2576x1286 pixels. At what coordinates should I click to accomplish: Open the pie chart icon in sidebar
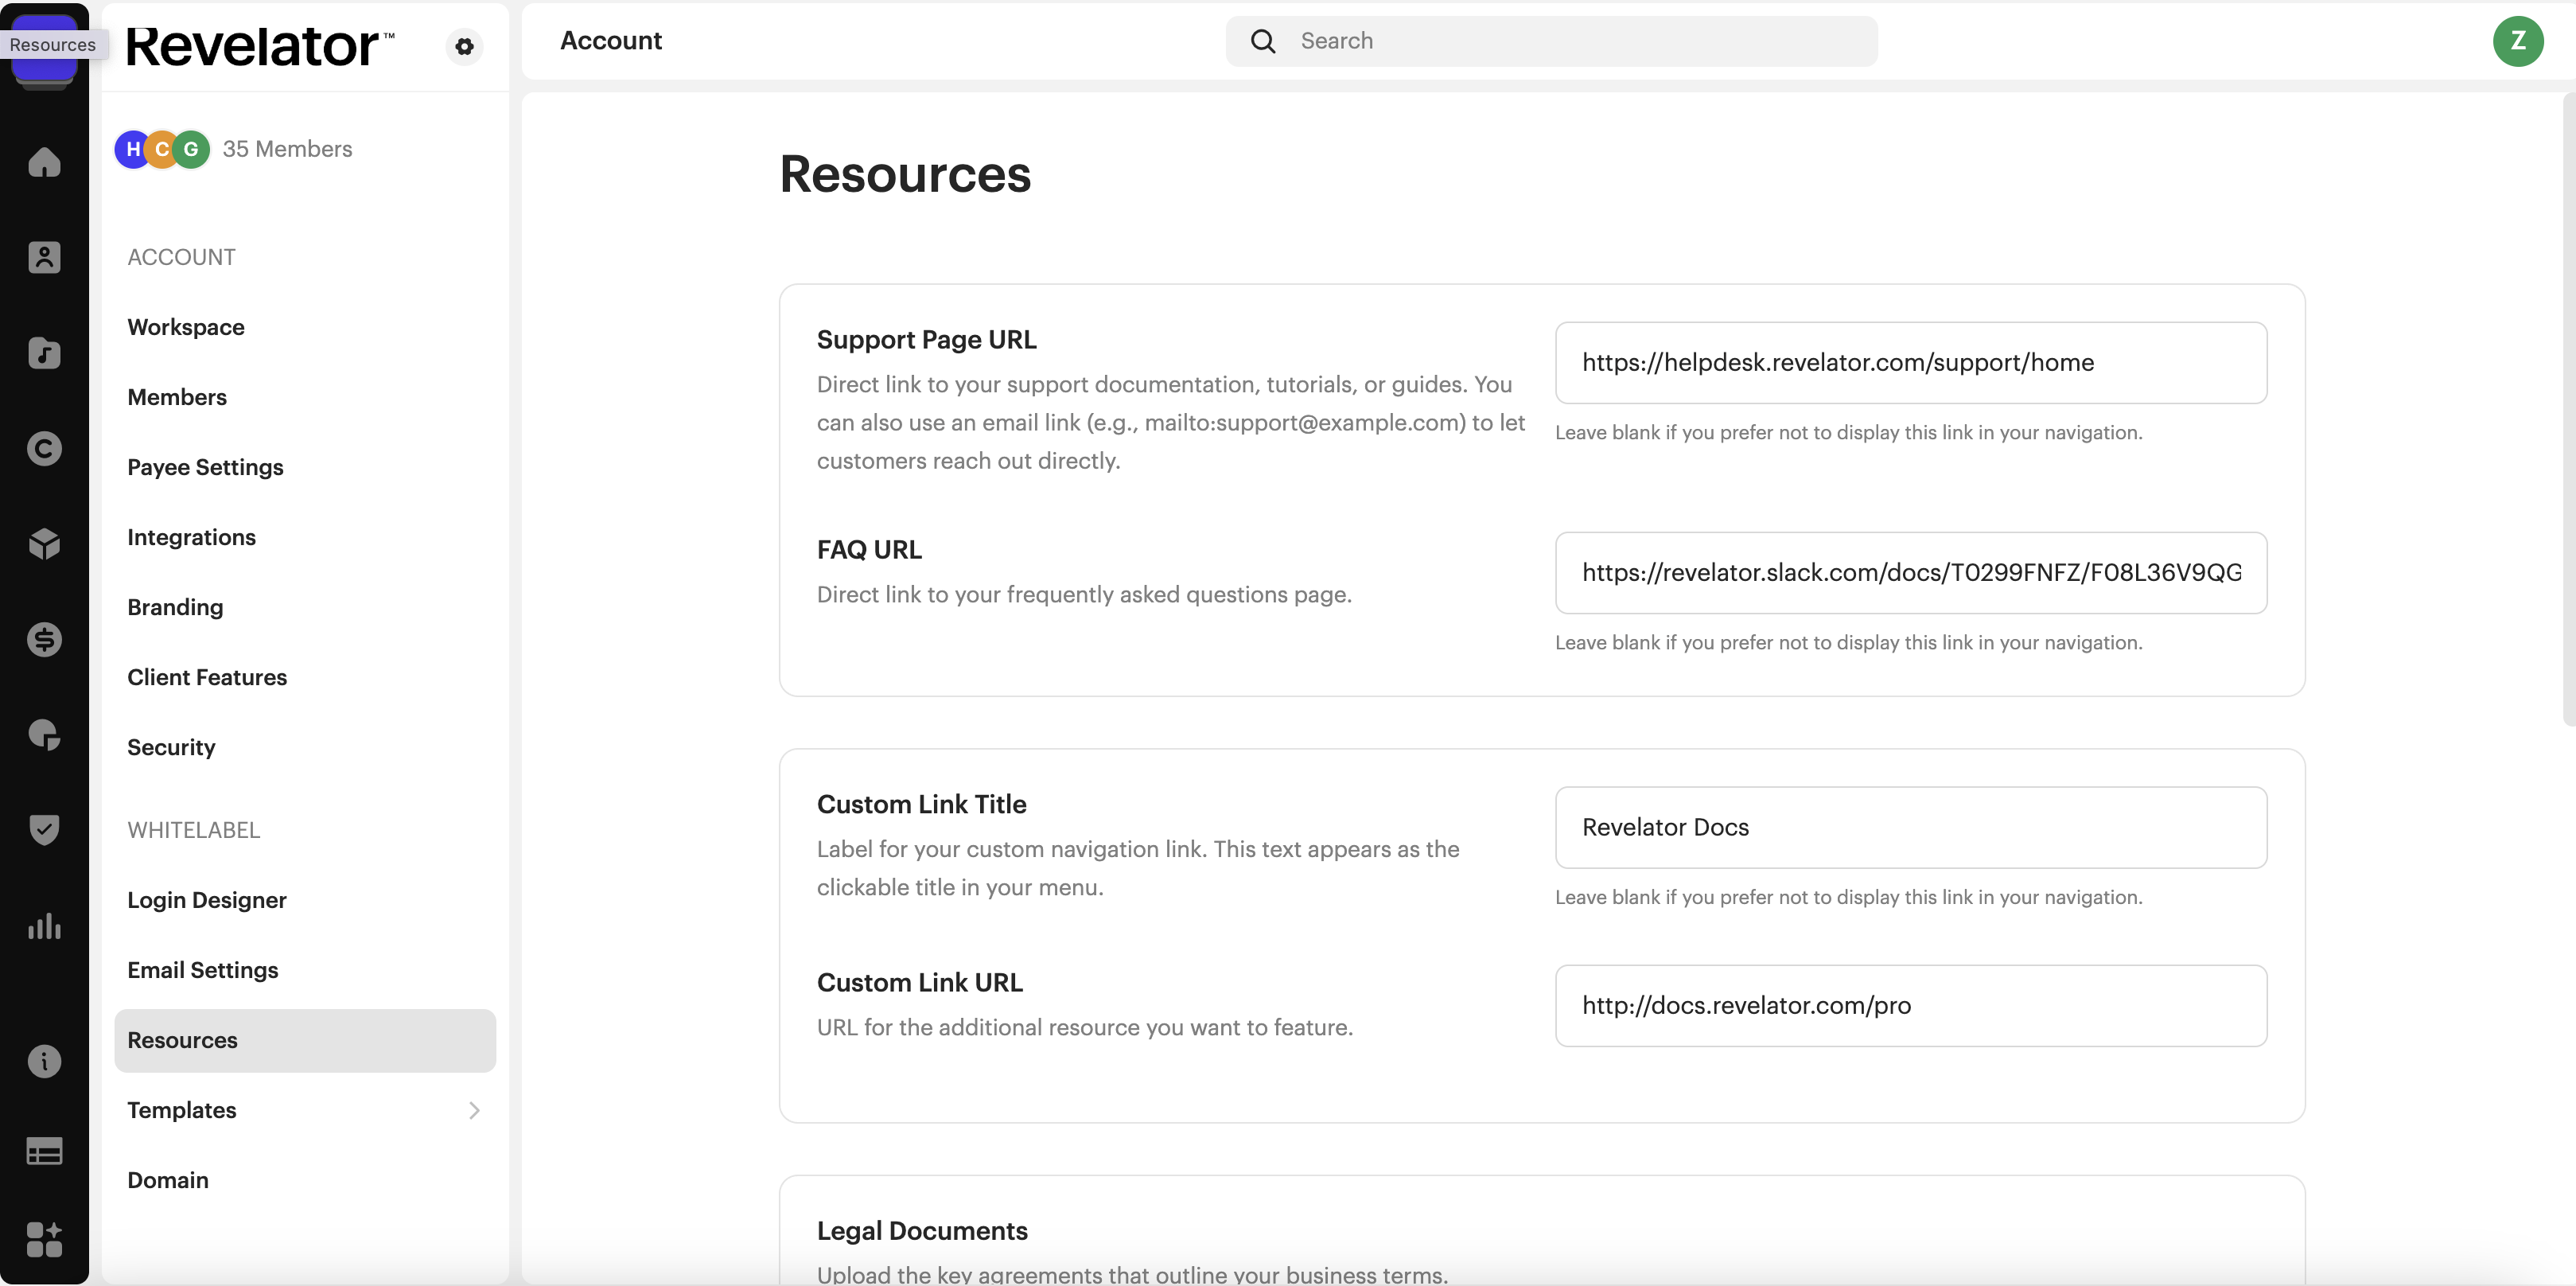point(44,735)
